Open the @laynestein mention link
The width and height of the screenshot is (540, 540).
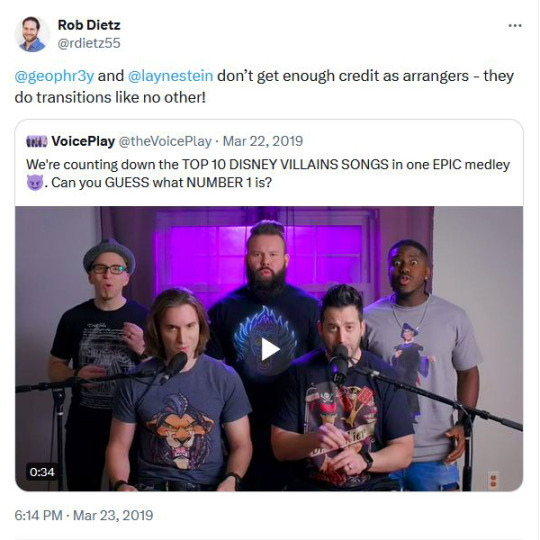click(170, 76)
